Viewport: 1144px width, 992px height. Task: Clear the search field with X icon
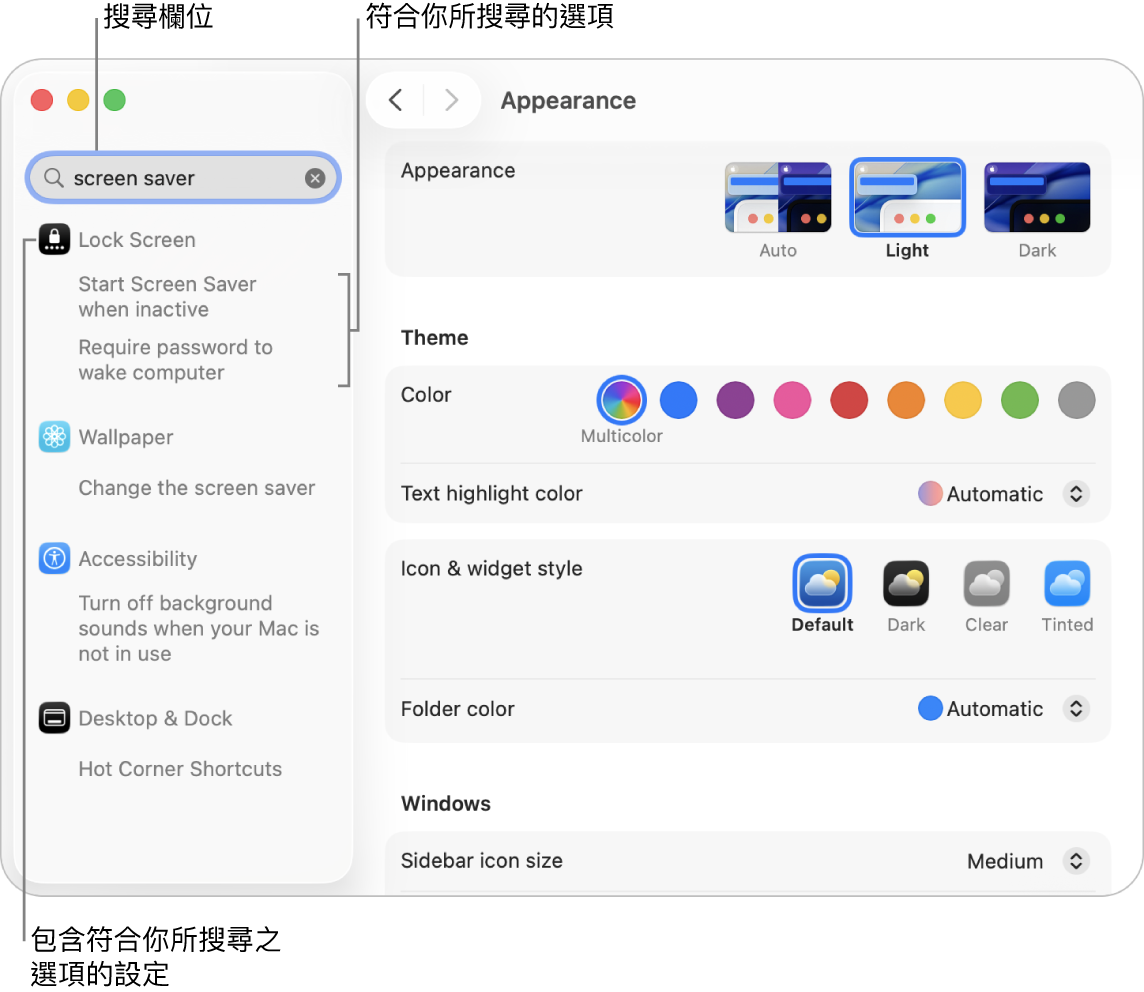click(x=315, y=178)
